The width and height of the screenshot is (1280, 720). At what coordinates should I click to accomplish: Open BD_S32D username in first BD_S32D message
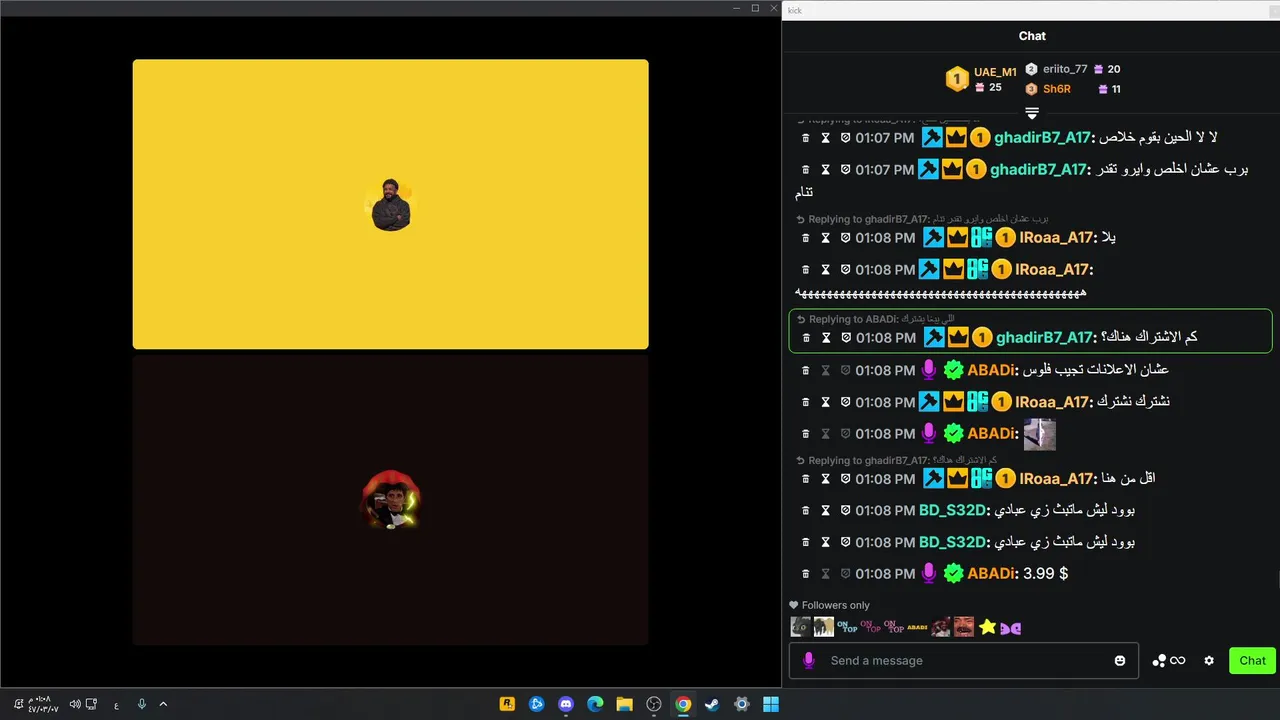[953, 511]
